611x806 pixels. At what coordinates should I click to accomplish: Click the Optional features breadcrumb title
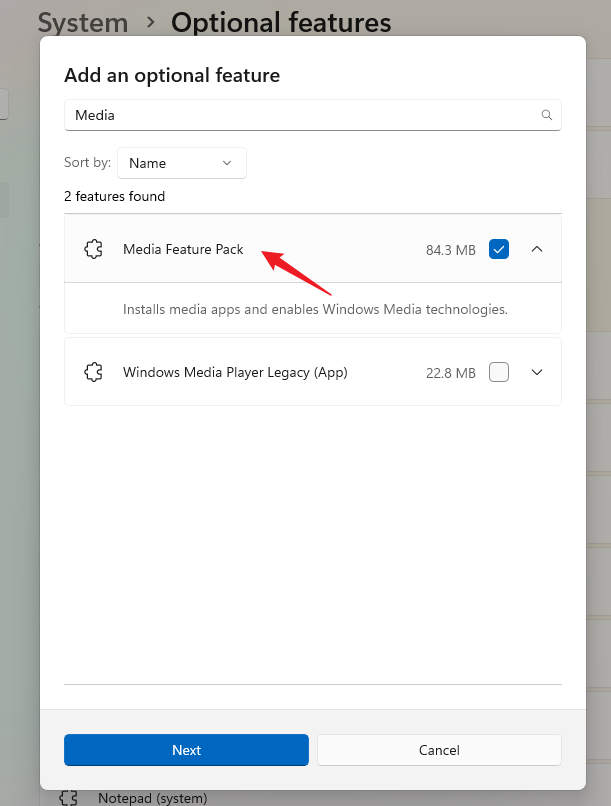pyautogui.click(x=281, y=23)
